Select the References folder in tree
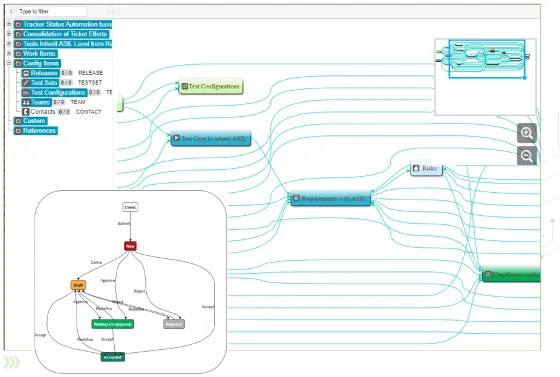Image resolution: width=560 pixels, height=377 pixels. pyautogui.click(x=36, y=131)
